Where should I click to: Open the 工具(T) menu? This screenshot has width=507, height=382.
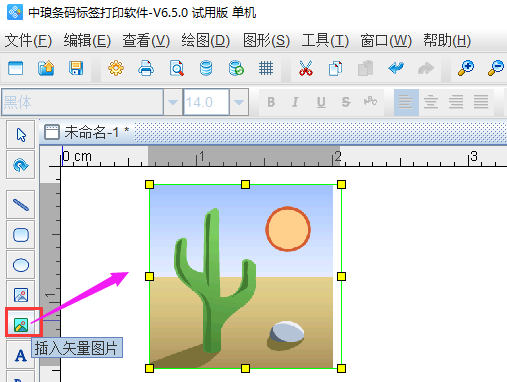click(325, 41)
